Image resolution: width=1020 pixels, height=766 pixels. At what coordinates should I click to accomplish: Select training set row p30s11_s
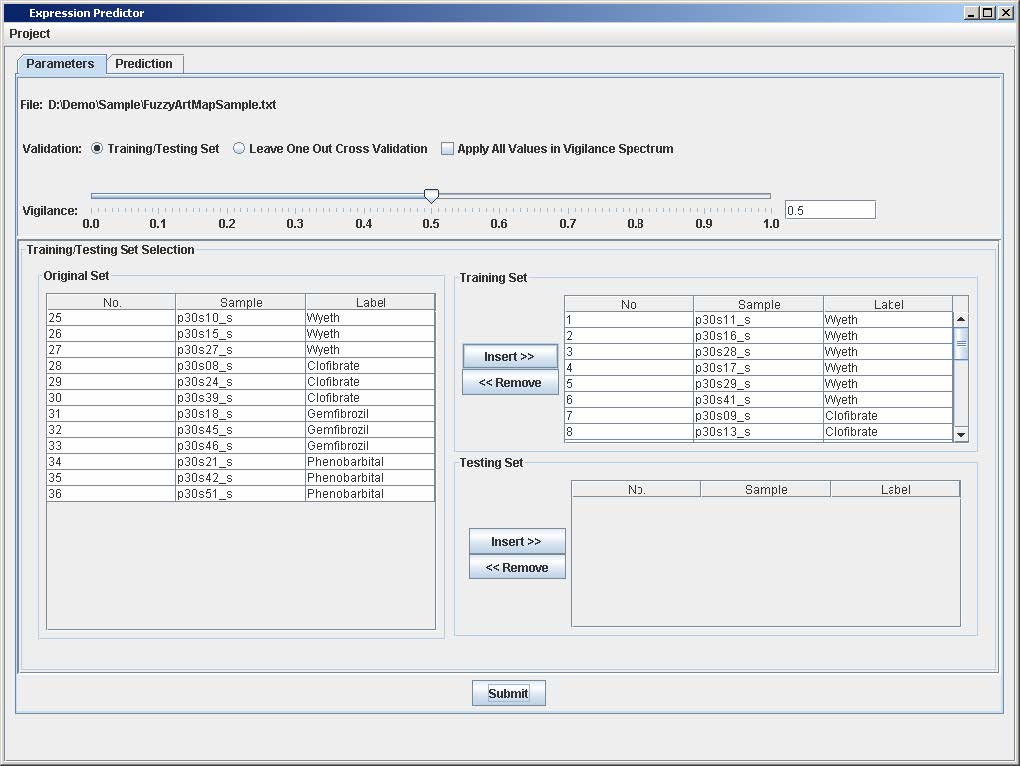[758, 320]
